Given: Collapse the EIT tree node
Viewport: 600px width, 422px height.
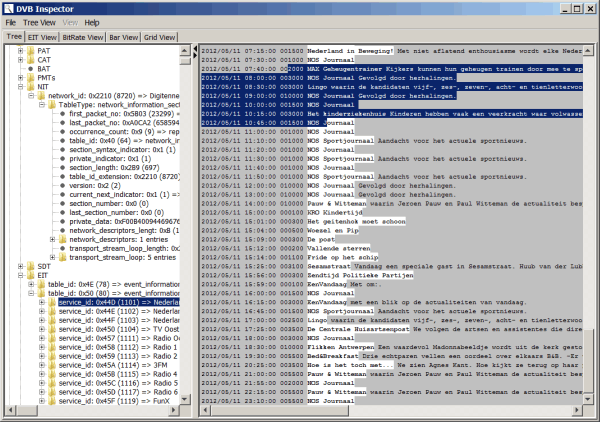Looking at the screenshot, I should click(x=20, y=275).
